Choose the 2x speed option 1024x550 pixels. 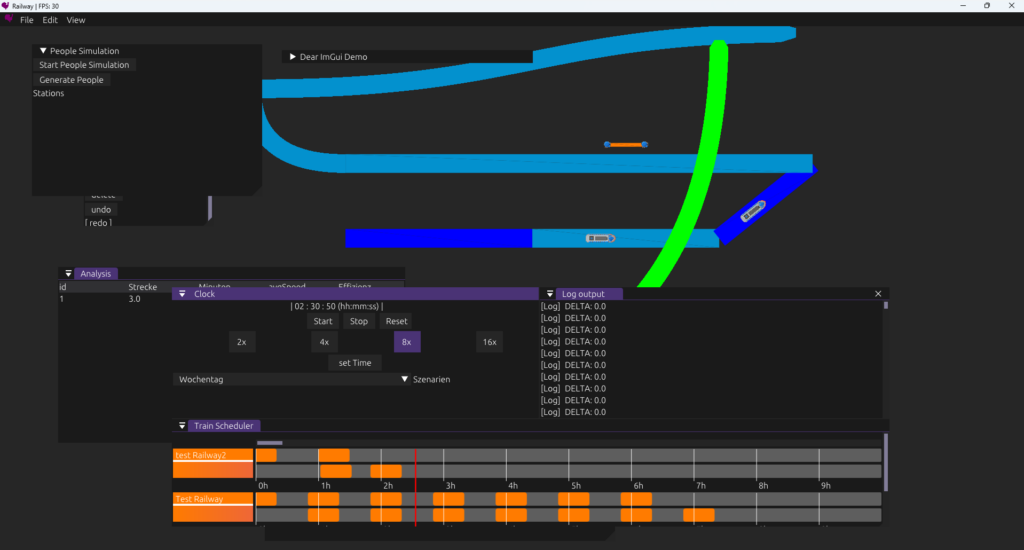point(242,342)
